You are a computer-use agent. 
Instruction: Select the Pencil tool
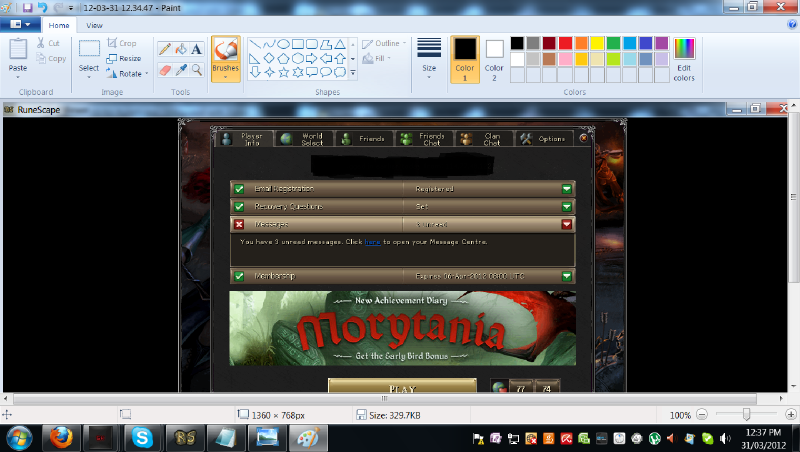coord(164,49)
